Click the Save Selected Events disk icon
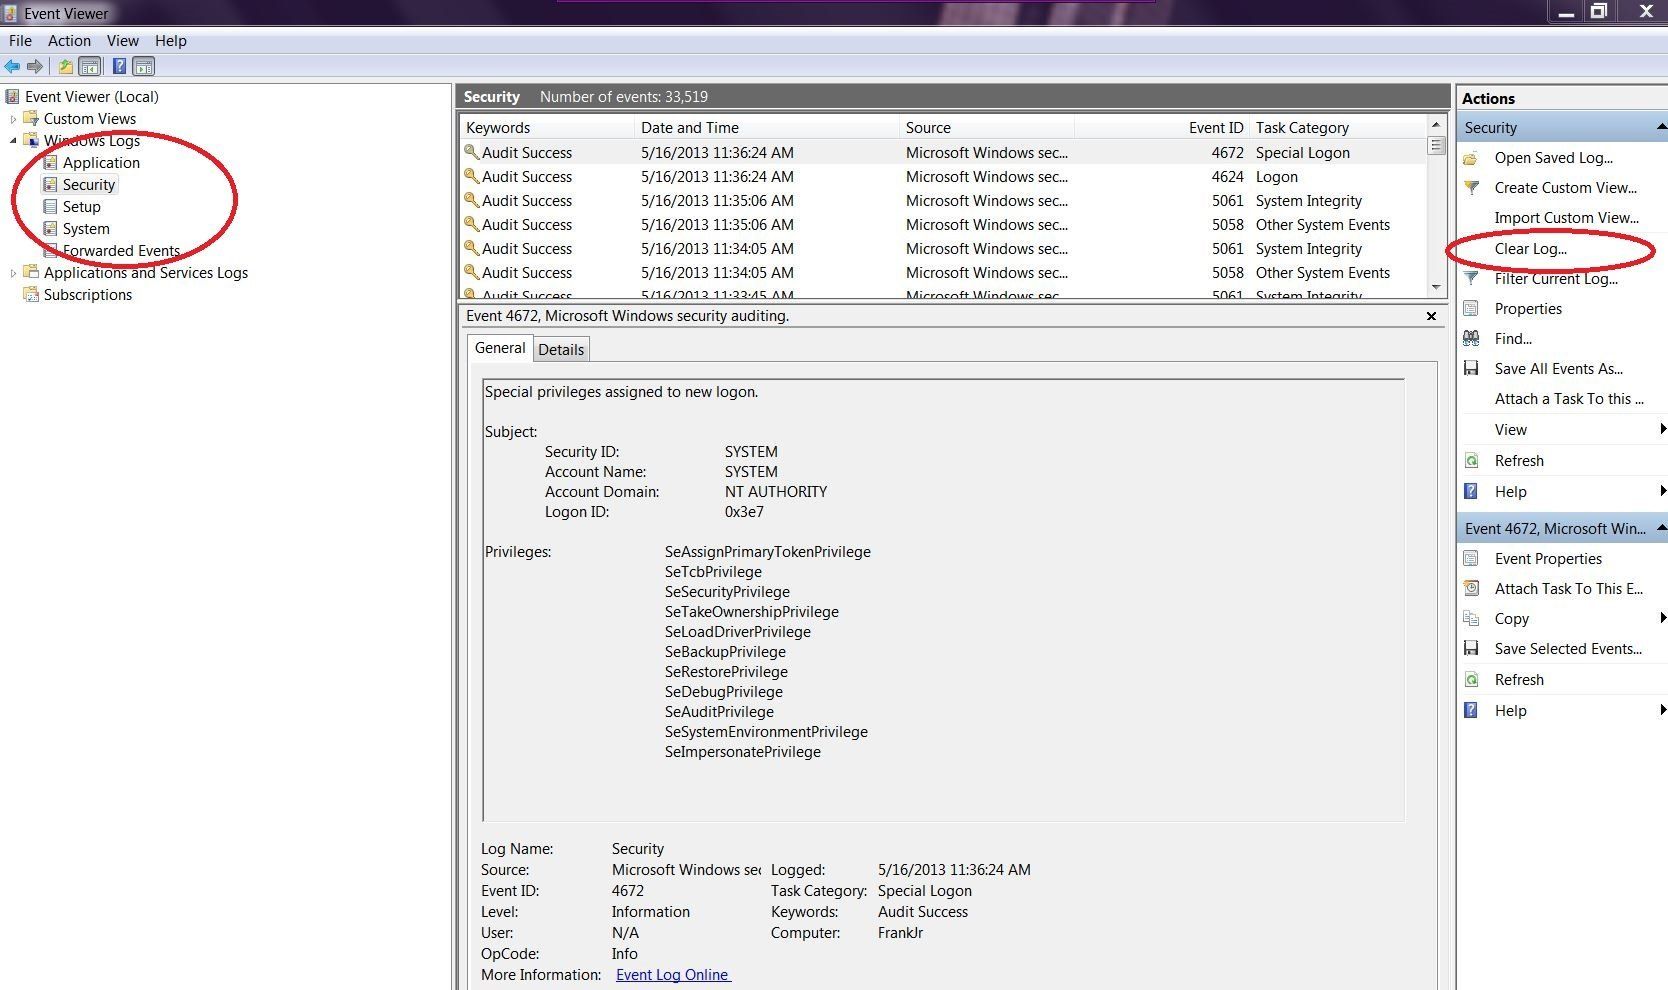Viewport: 1668px width, 990px height. 1471,648
